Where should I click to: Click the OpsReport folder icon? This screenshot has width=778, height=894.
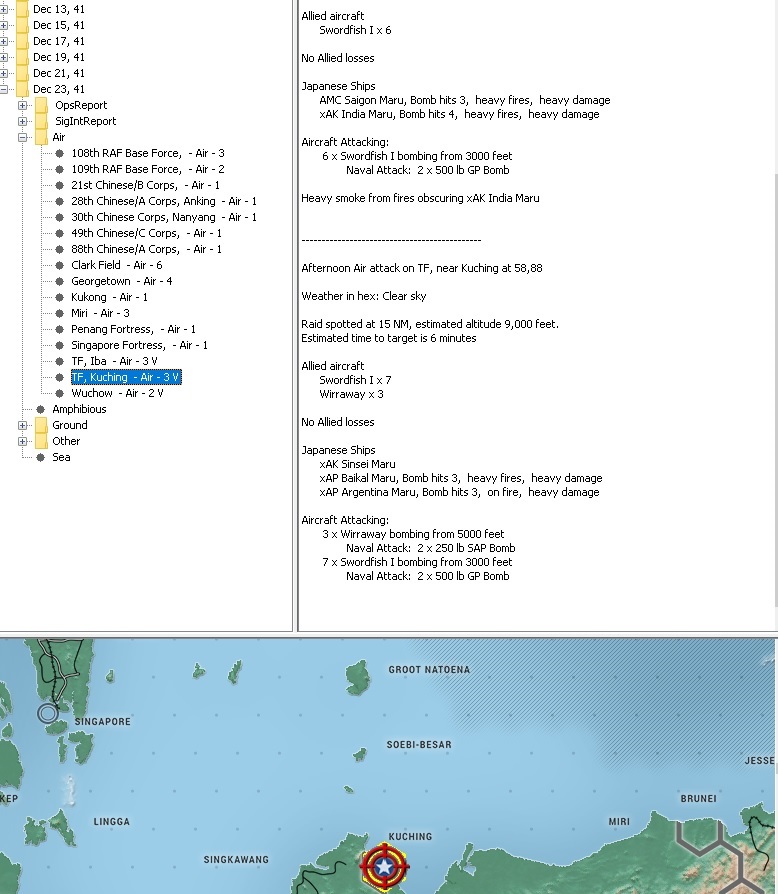[x=41, y=105]
